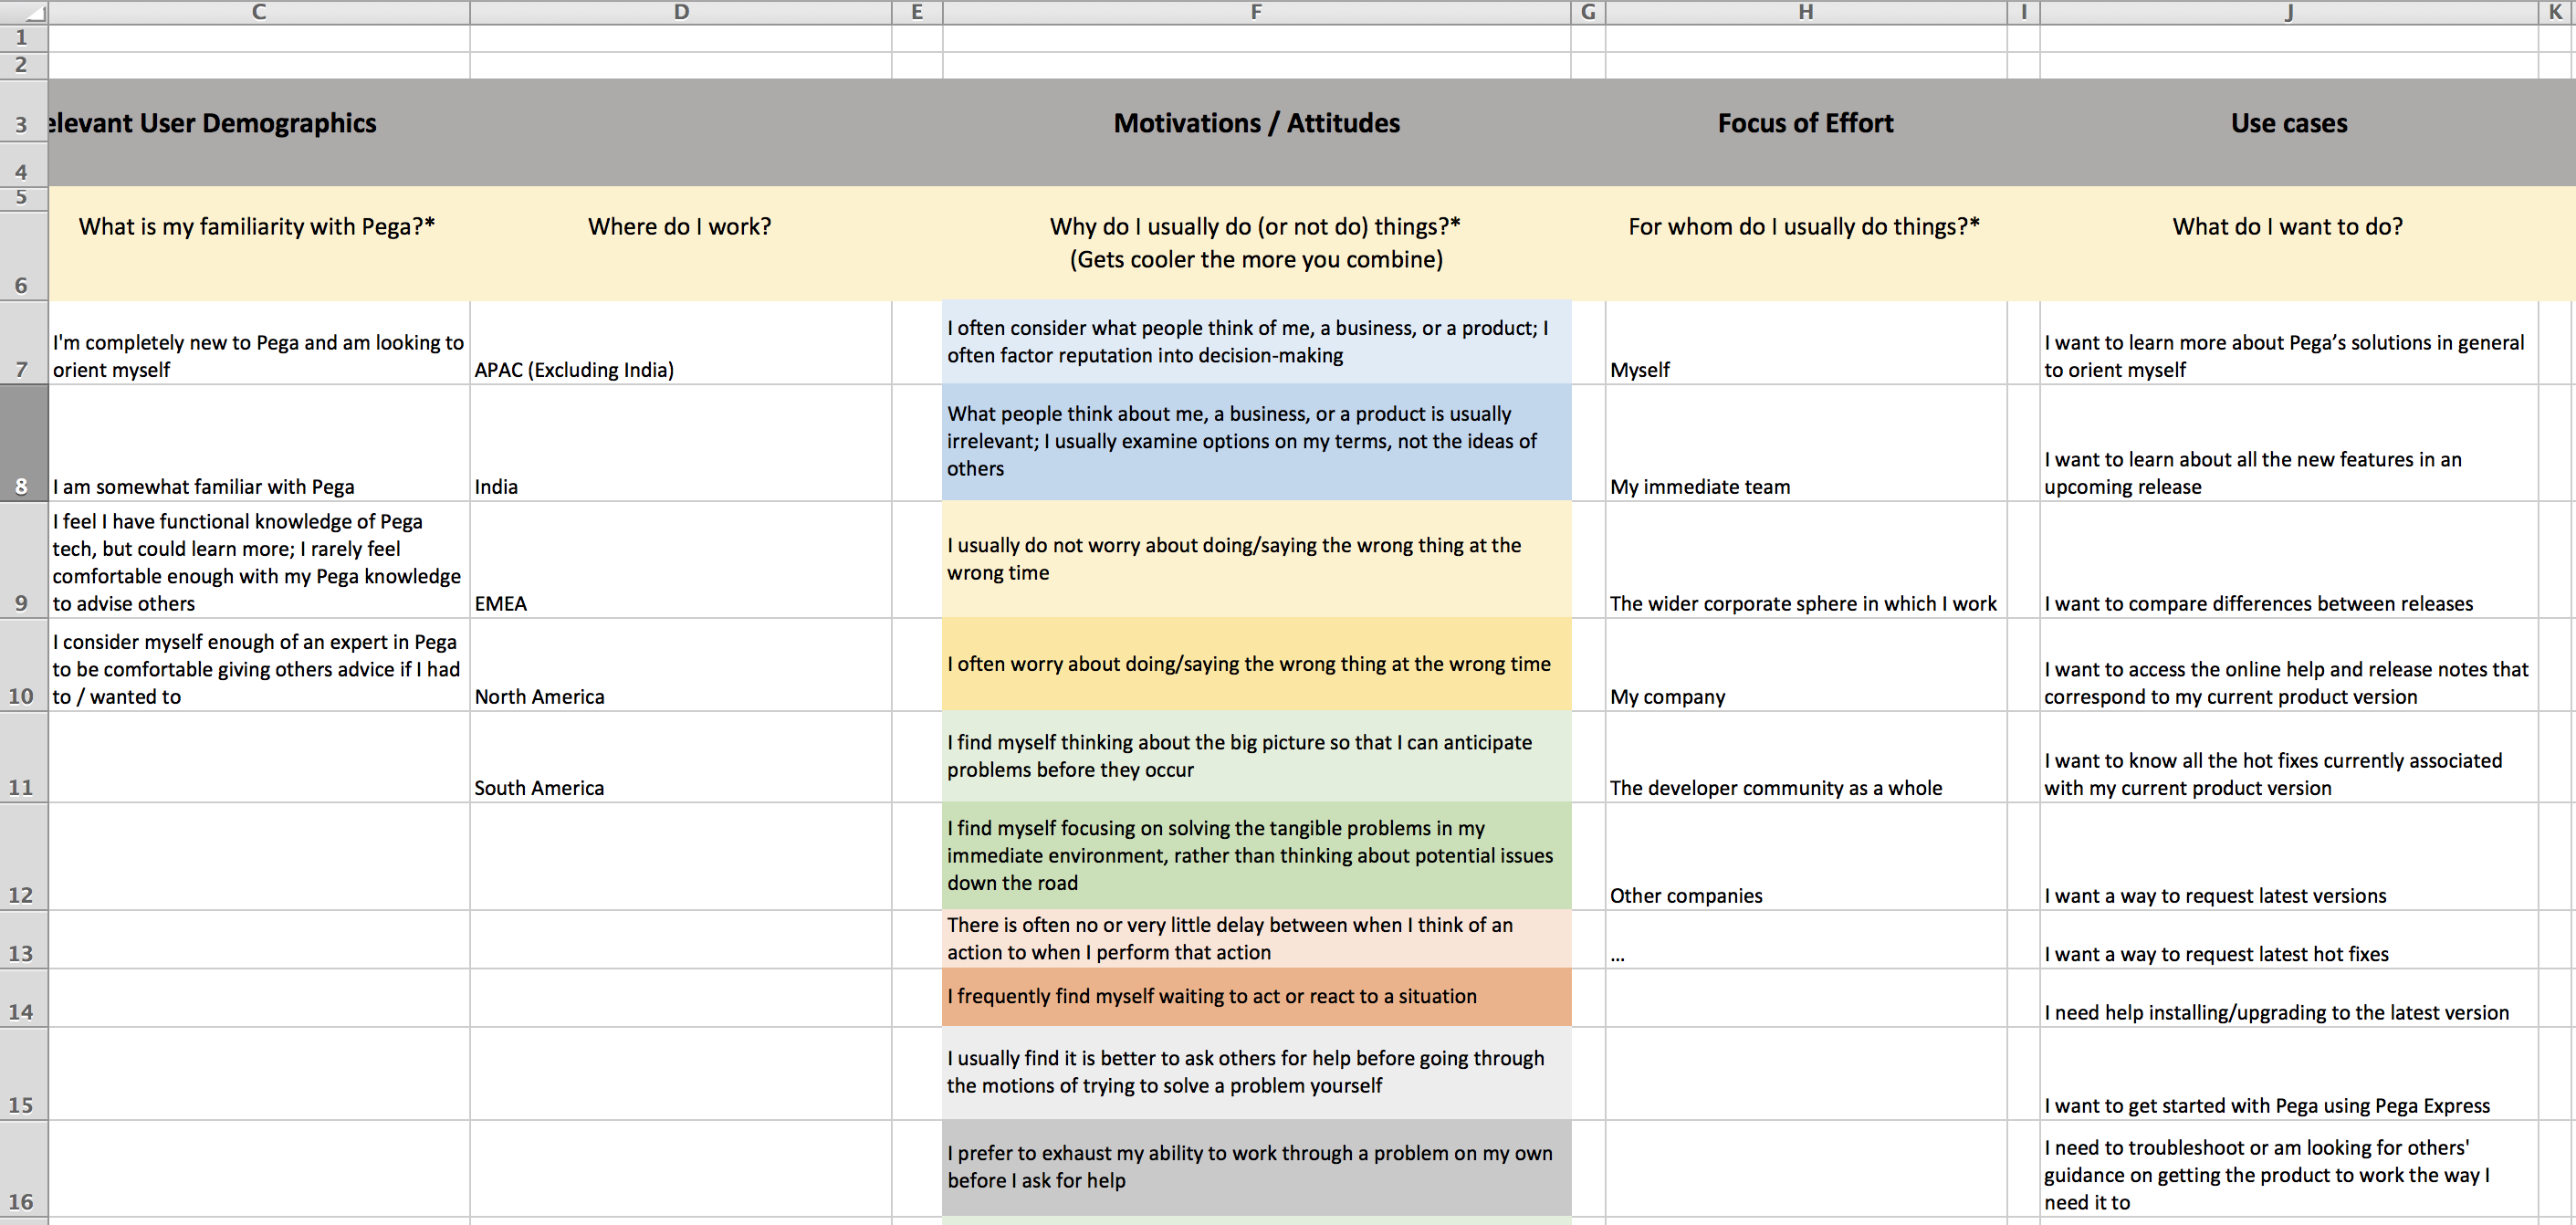Select row 8 header
Image resolution: width=2576 pixels, height=1225 pixels.
pyautogui.click(x=24, y=443)
